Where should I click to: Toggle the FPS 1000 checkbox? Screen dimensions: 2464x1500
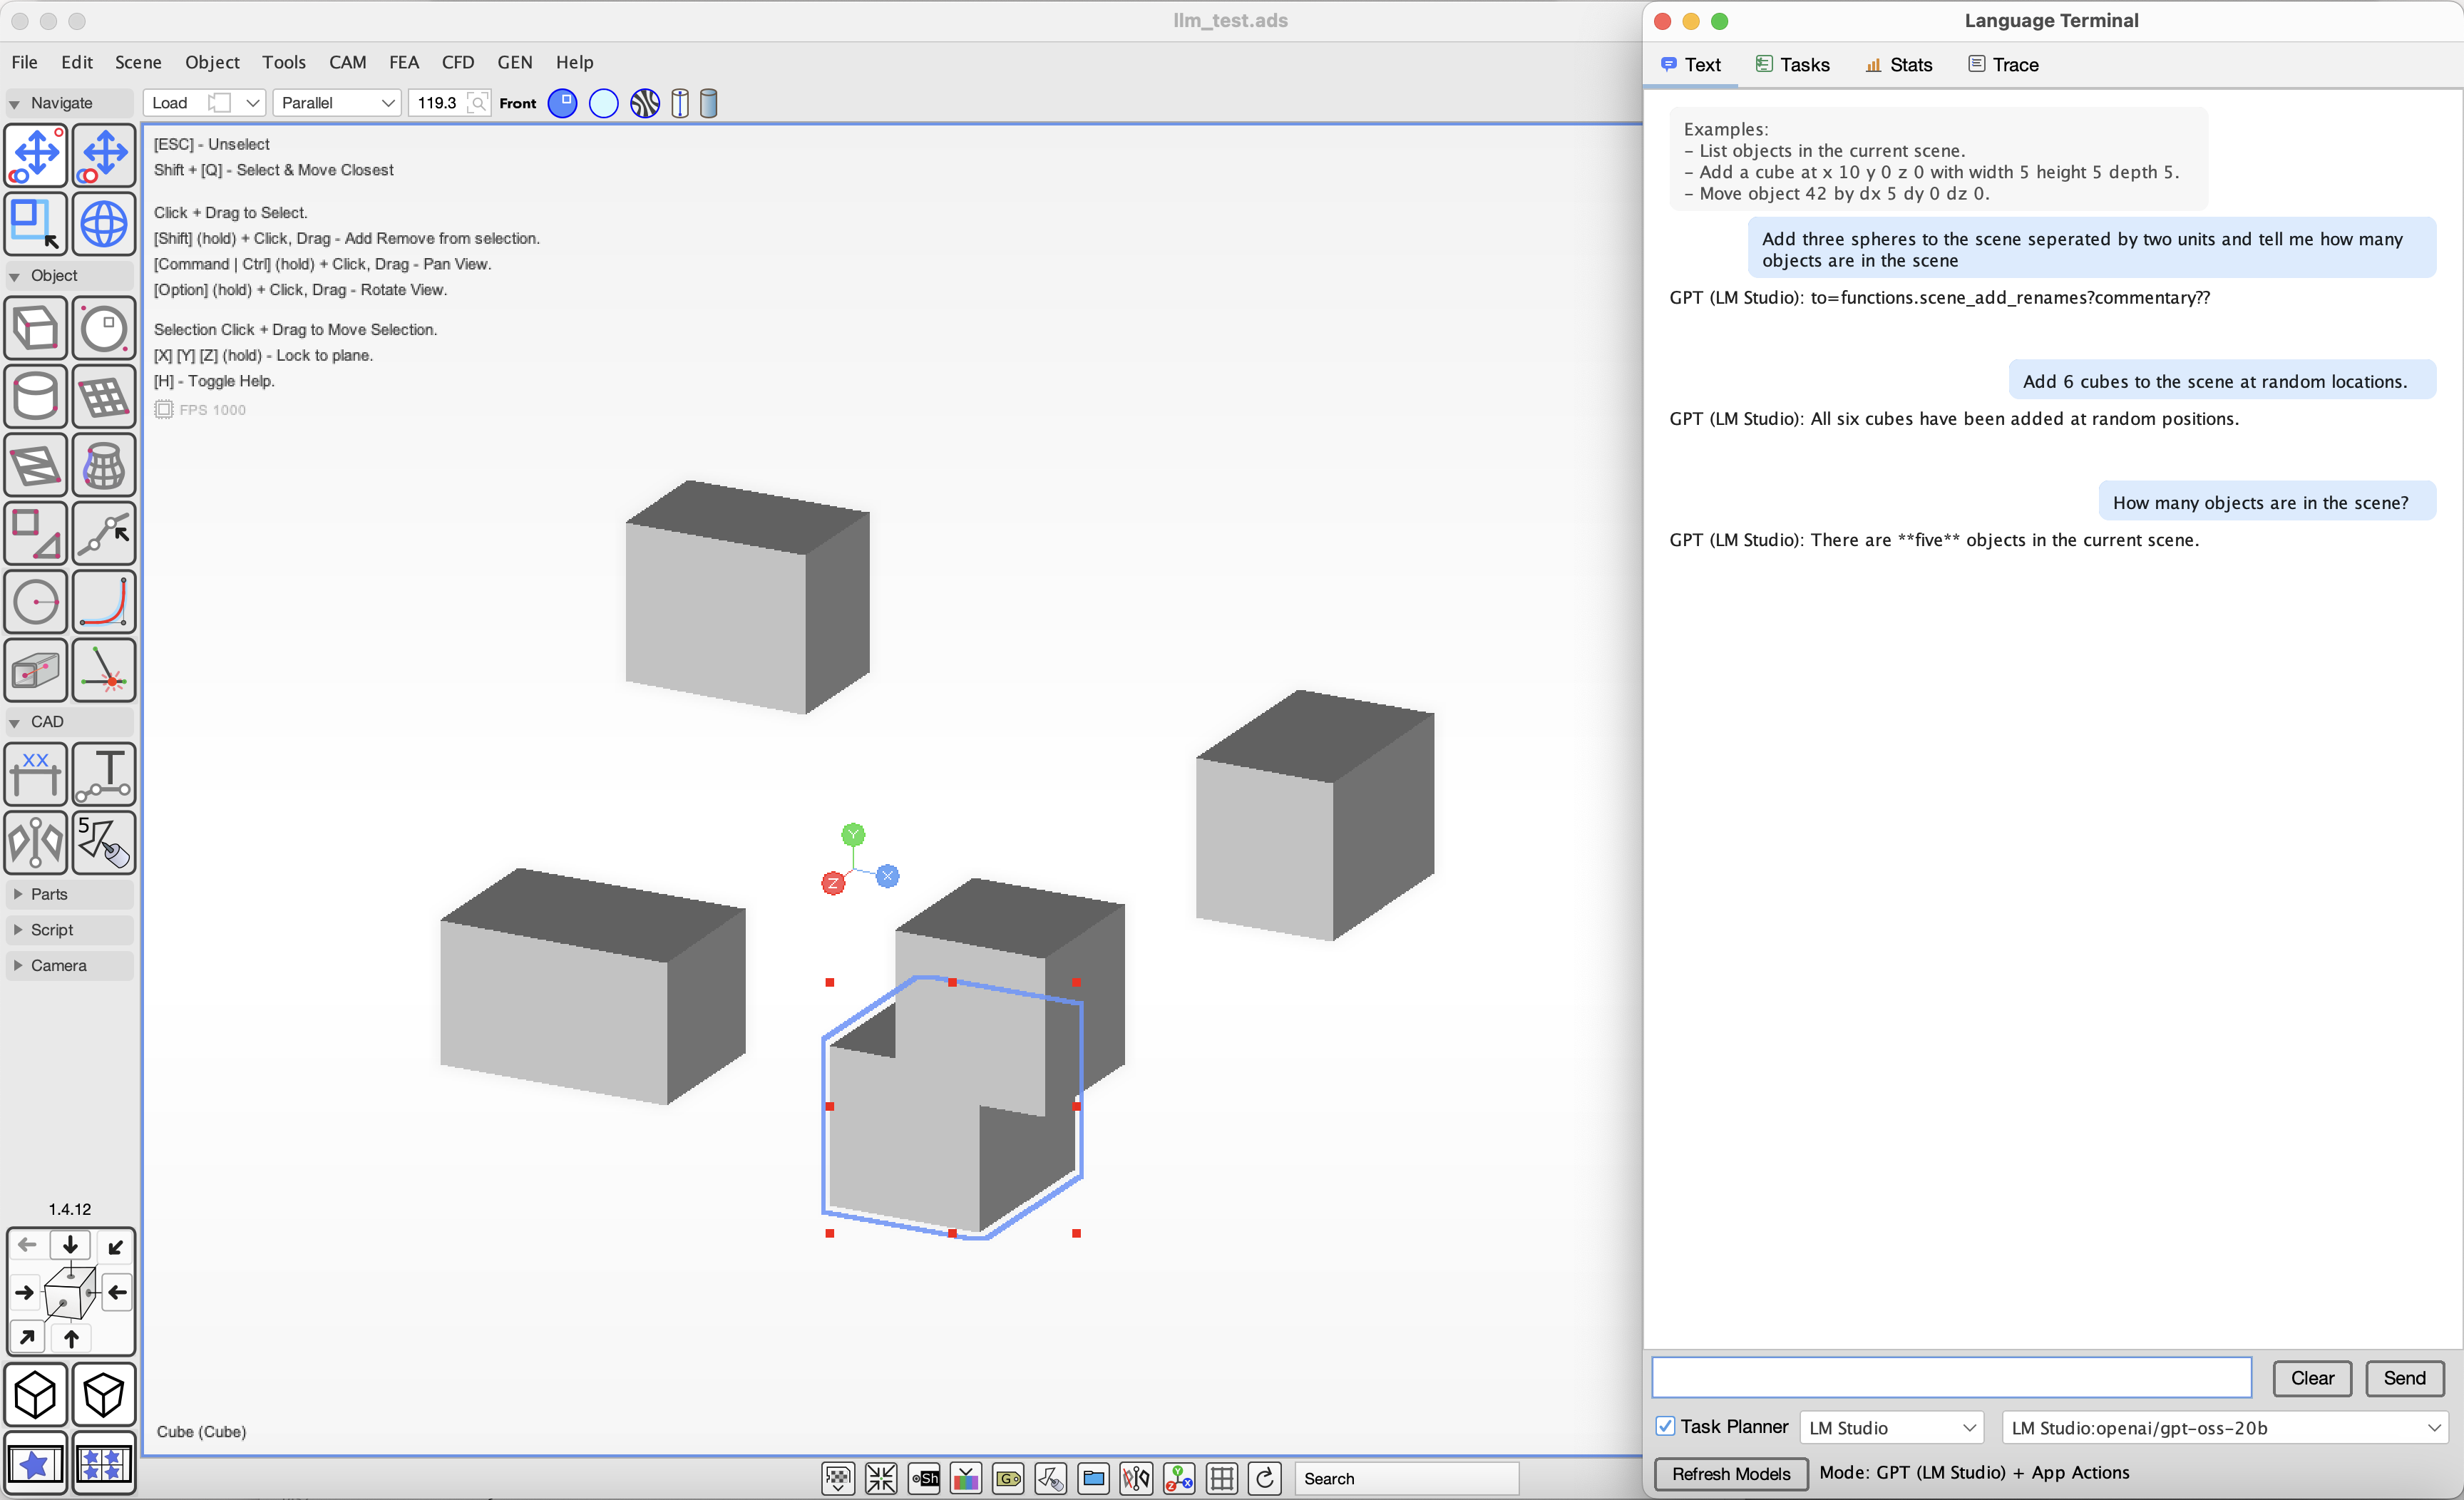(x=164, y=409)
